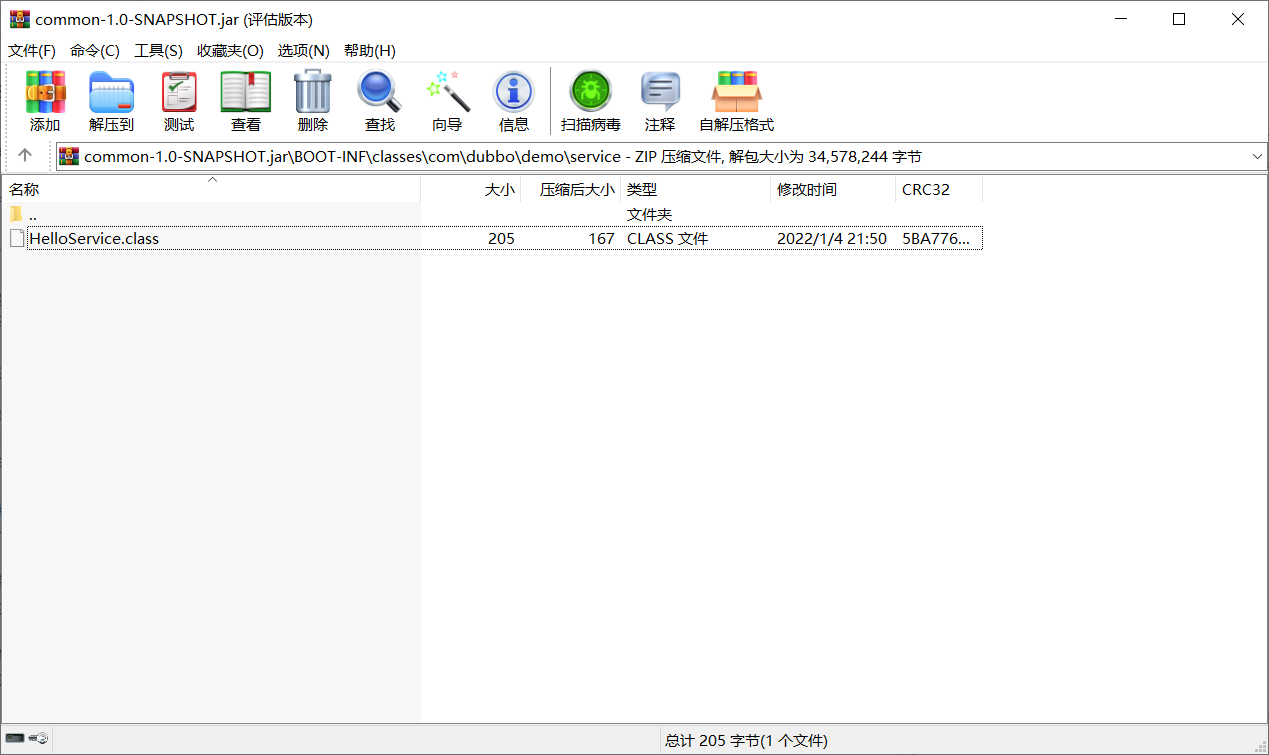Show archive Info (信息) icon

514,102
